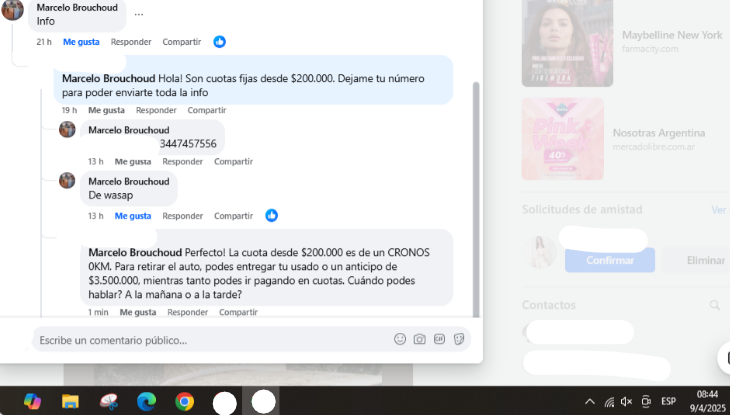Toggle the muted volume icon in tray

626,401
